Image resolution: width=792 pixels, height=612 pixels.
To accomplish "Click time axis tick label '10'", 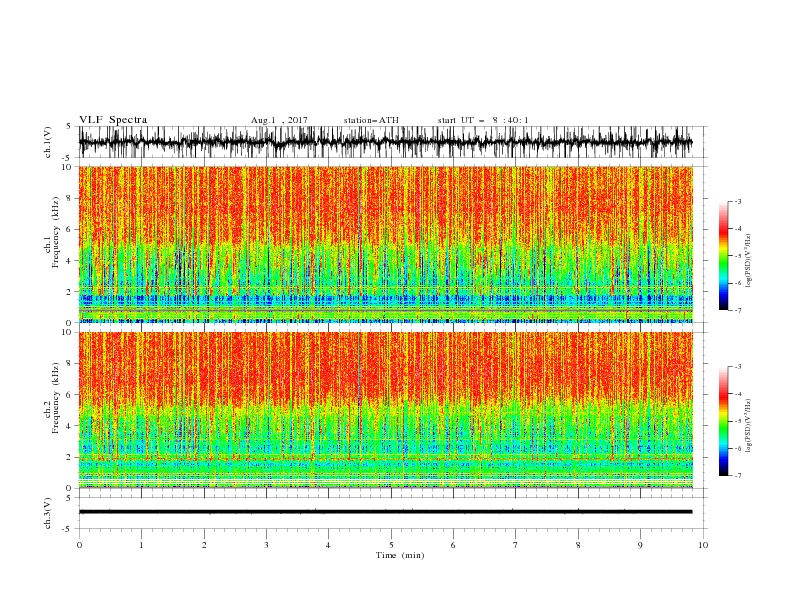I will (x=703, y=545).
